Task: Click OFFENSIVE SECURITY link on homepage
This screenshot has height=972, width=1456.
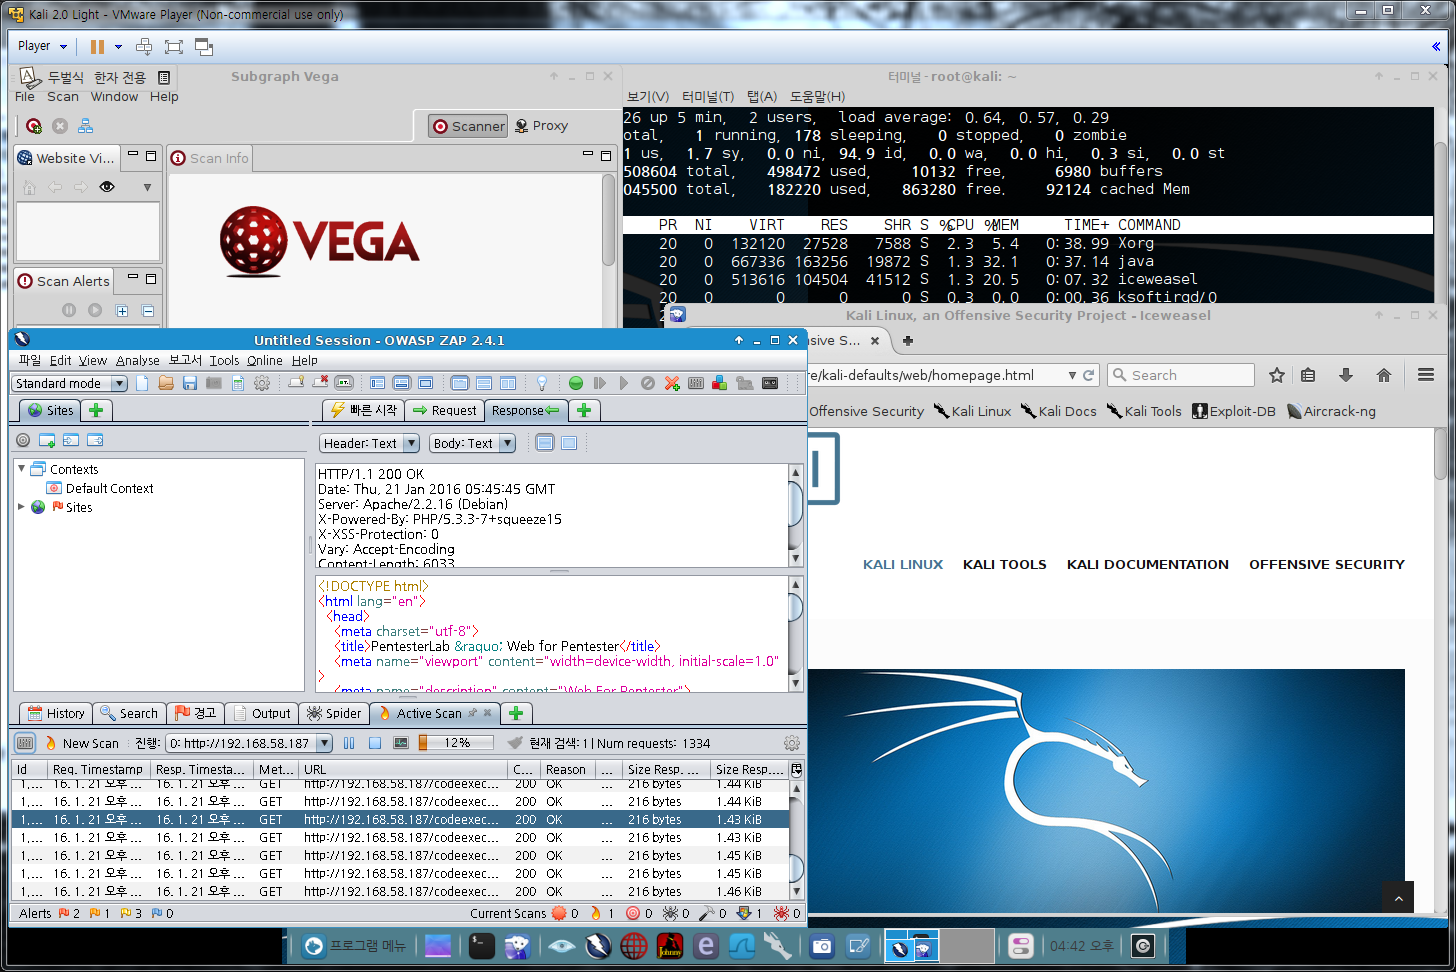Action: pyautogui.click(x=1327, y=564)
